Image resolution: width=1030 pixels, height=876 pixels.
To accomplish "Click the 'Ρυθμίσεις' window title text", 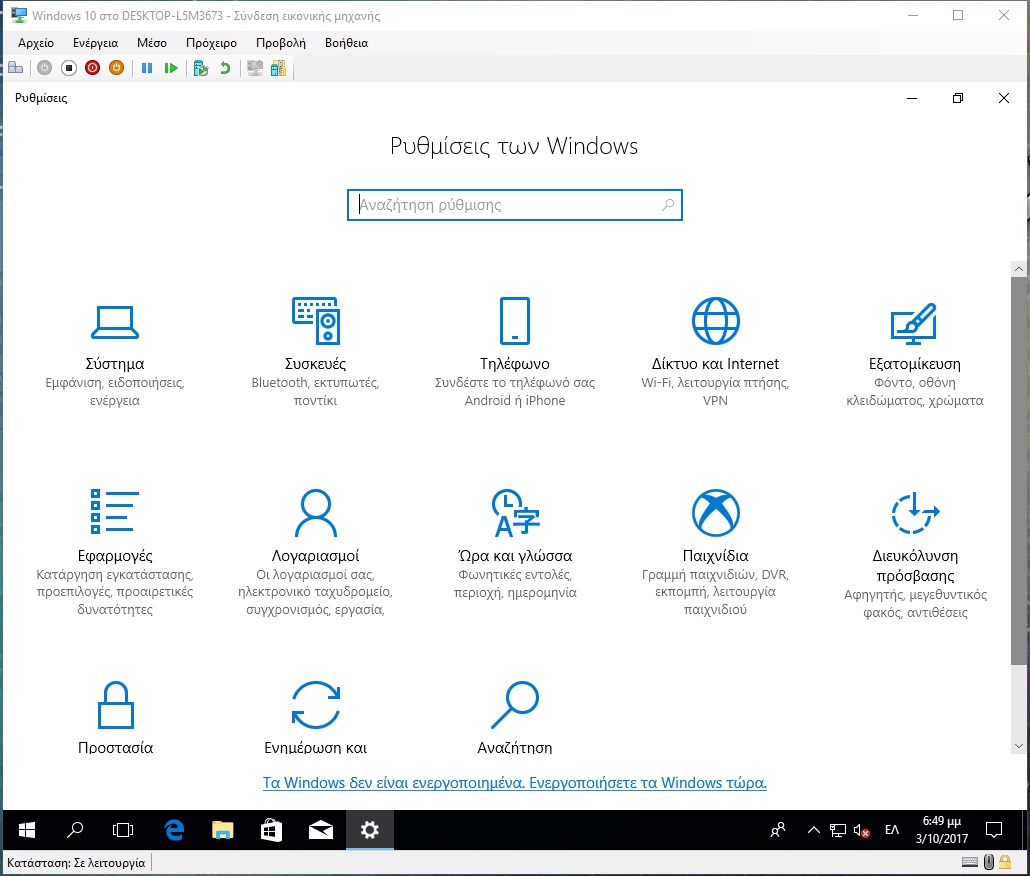I will pyautogui.click(x=41, y=99).
